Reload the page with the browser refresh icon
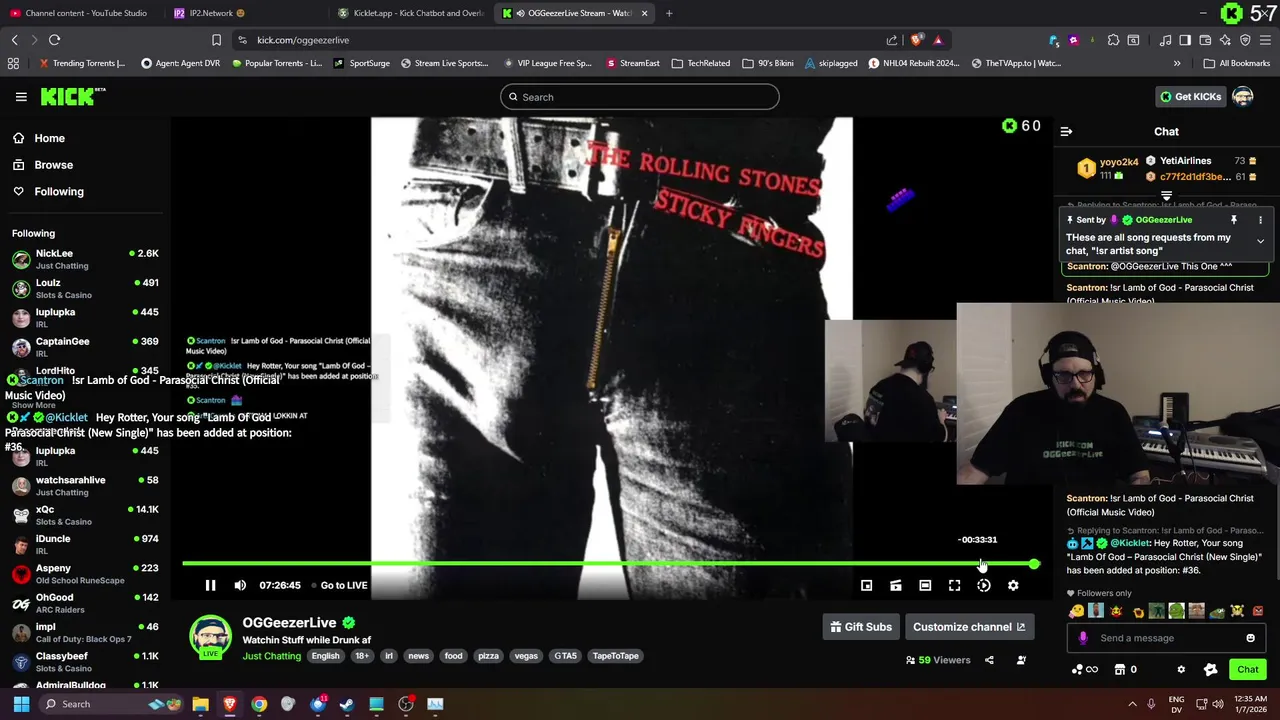This screenshot has height=720, width=1280. click(x=54, y=40)
